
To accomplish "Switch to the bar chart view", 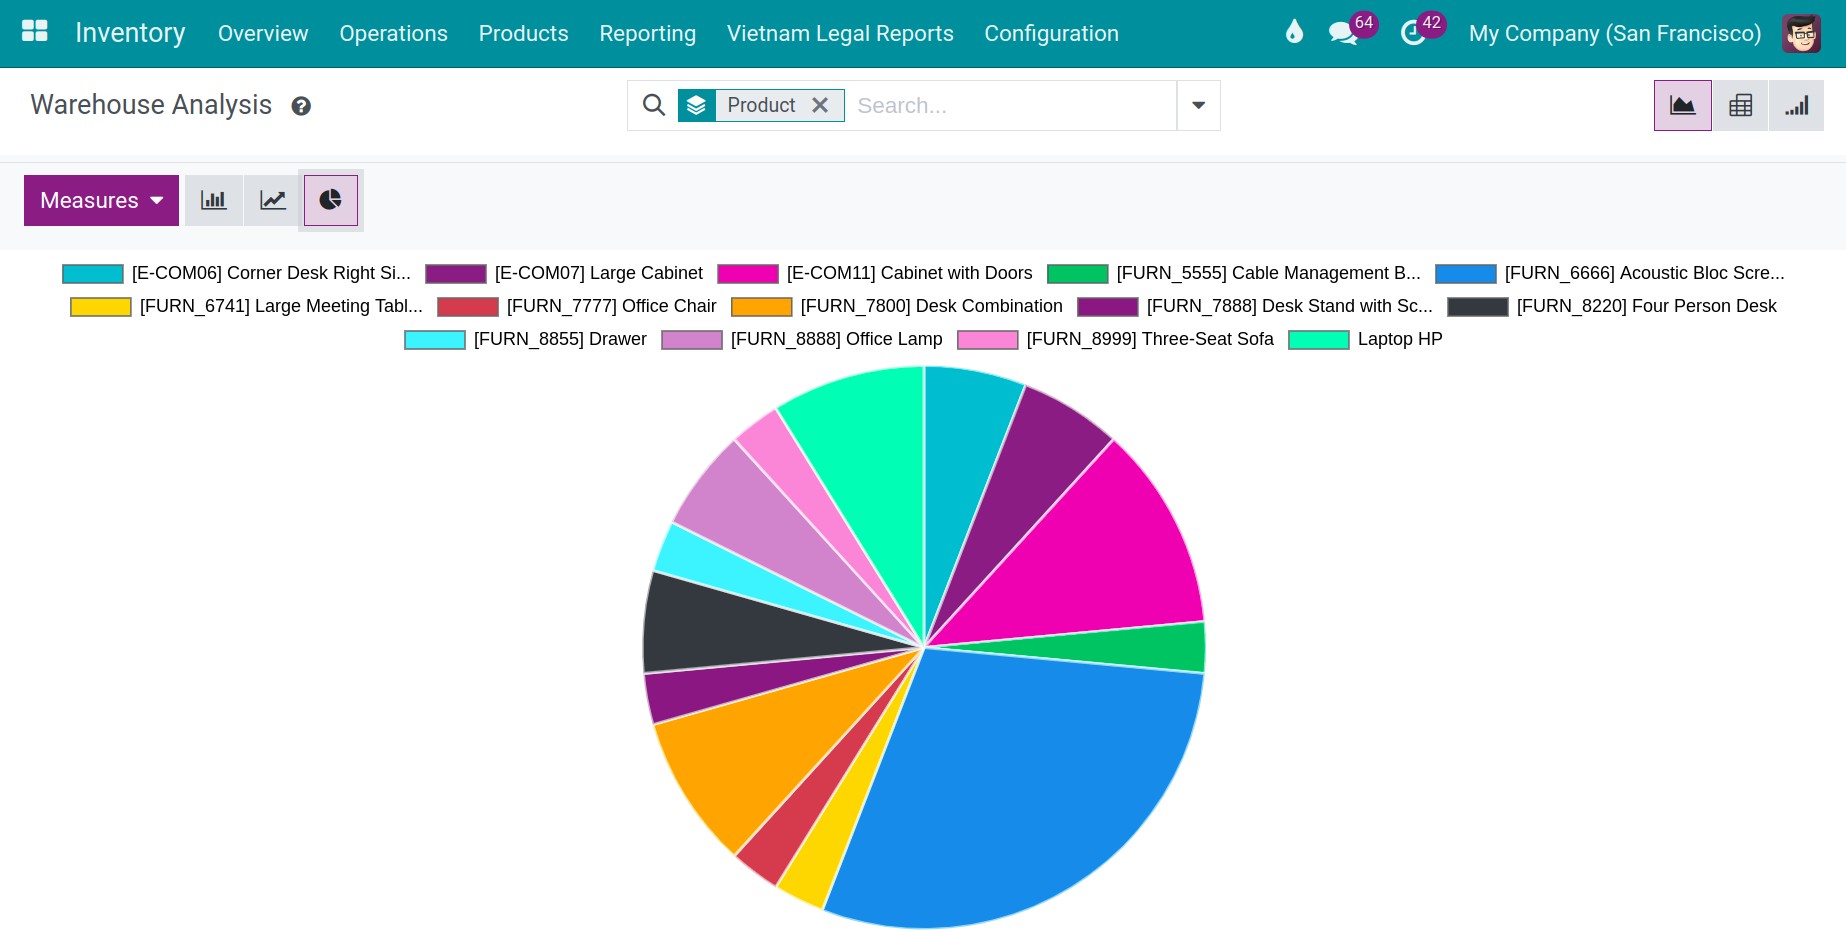I will coord(213,200).
